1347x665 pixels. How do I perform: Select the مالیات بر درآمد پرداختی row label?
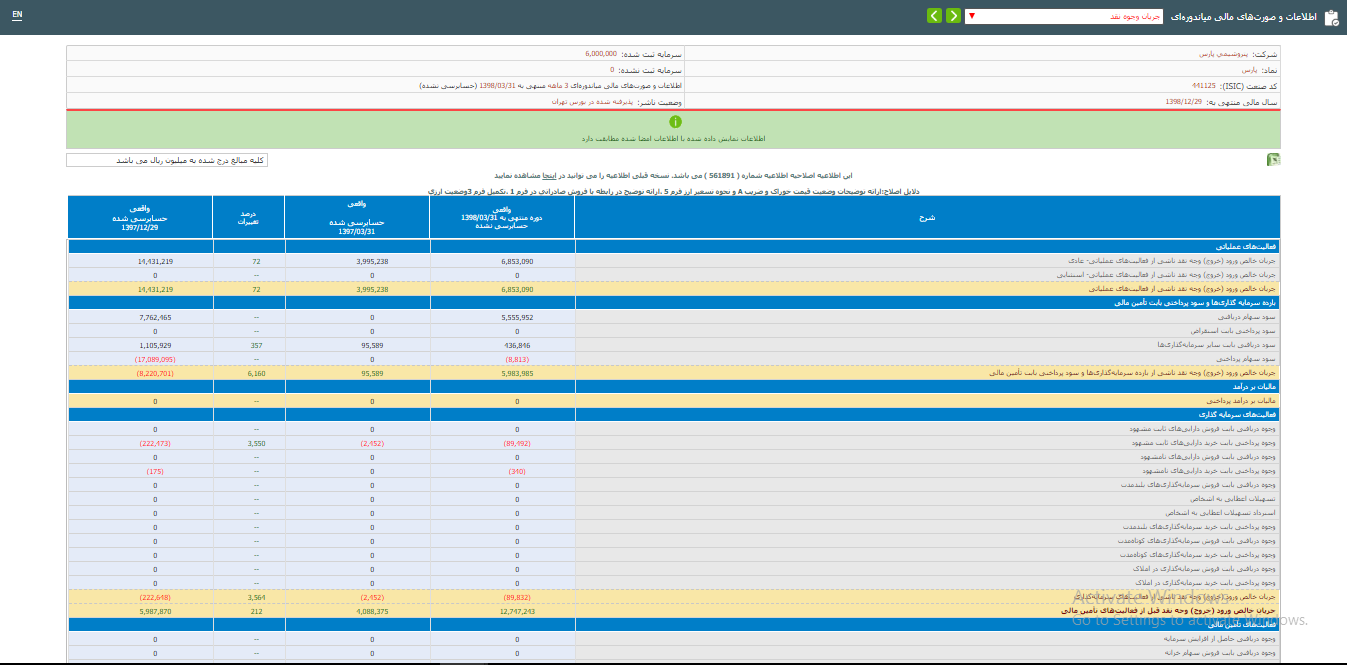1241,401
